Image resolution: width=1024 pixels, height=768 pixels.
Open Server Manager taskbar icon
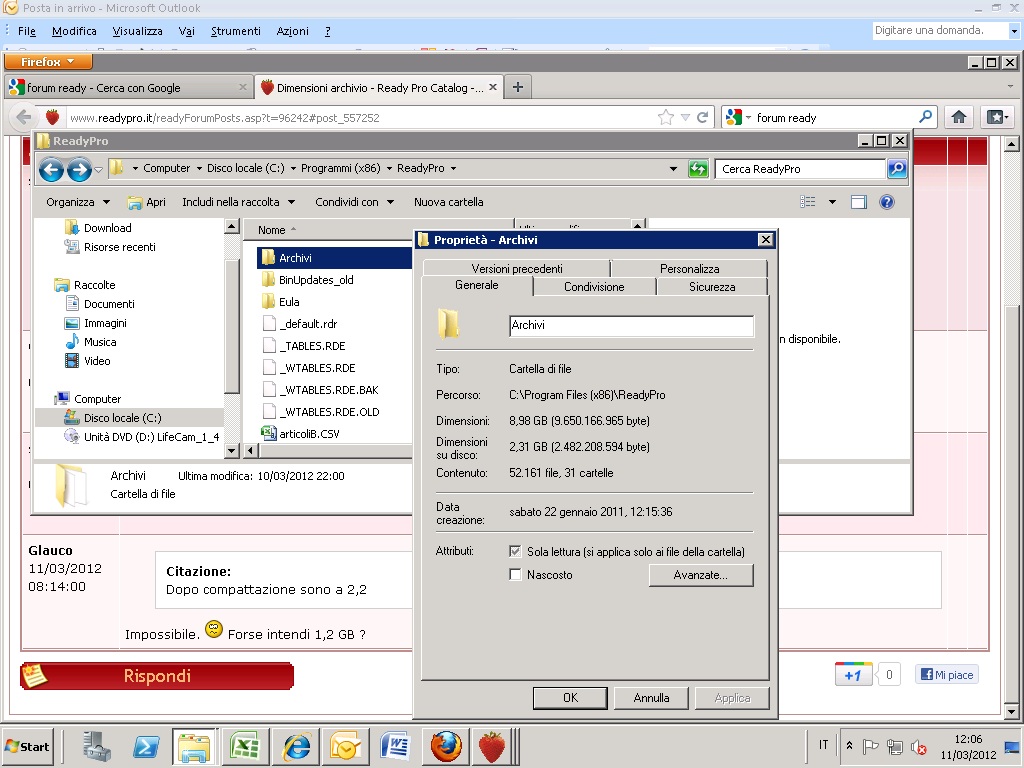tap(96, 746)
